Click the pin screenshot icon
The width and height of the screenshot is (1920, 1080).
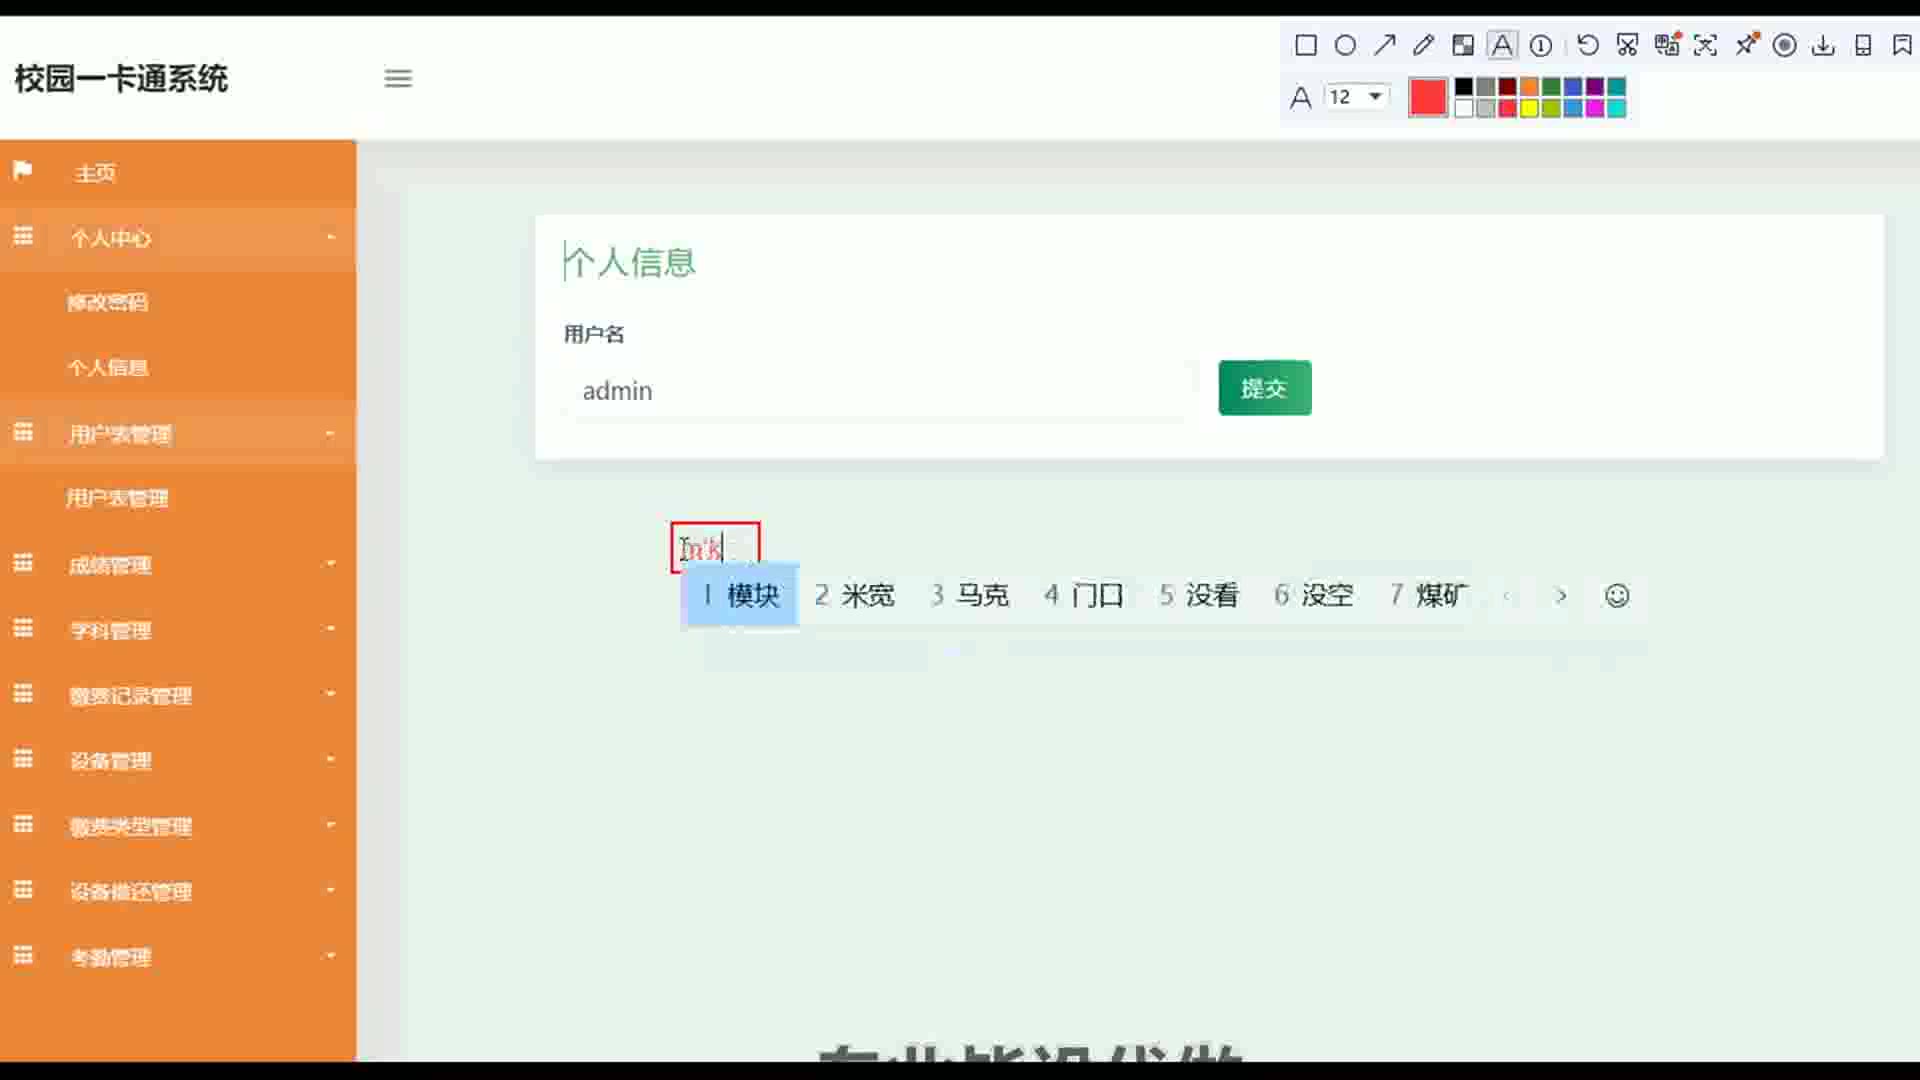(1746, 45)
